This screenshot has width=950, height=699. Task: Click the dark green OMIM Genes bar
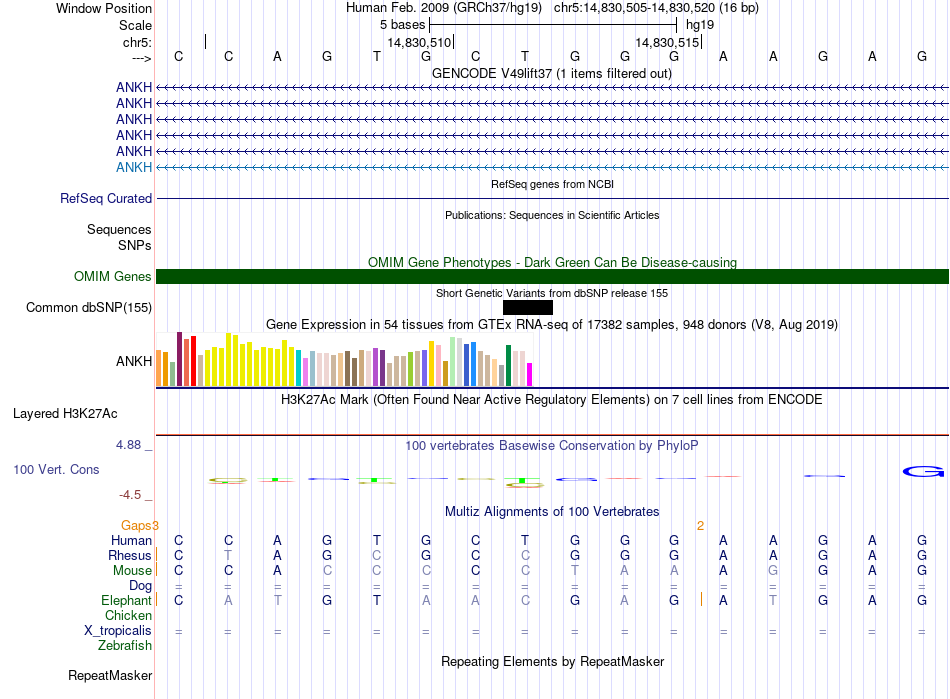(x=552, y=276)
